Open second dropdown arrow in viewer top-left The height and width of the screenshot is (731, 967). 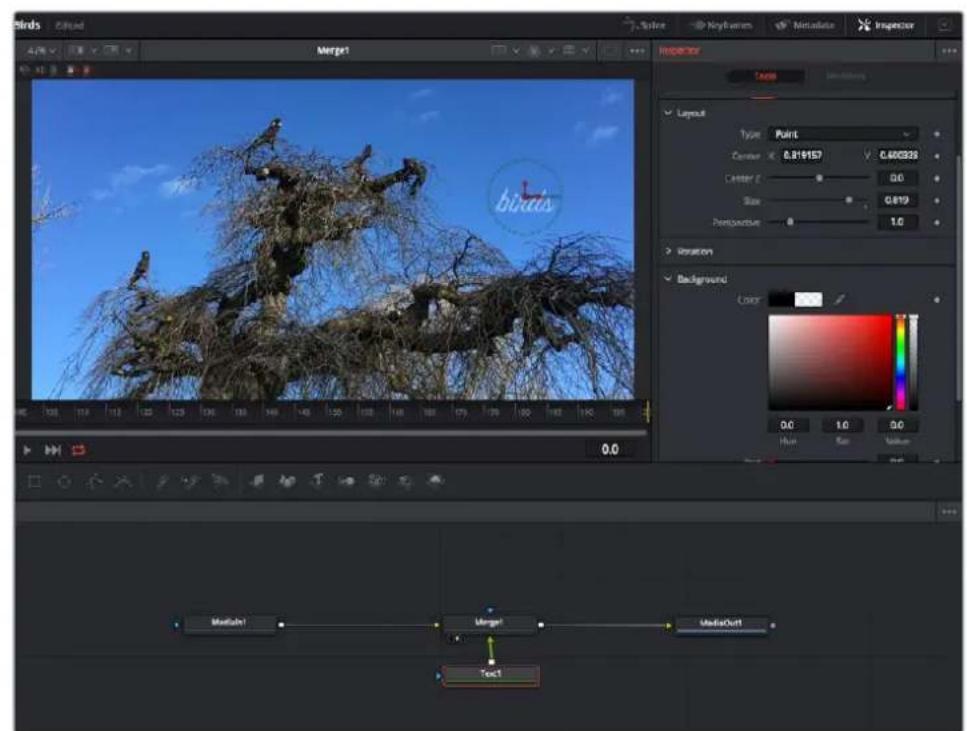(94, 51)
